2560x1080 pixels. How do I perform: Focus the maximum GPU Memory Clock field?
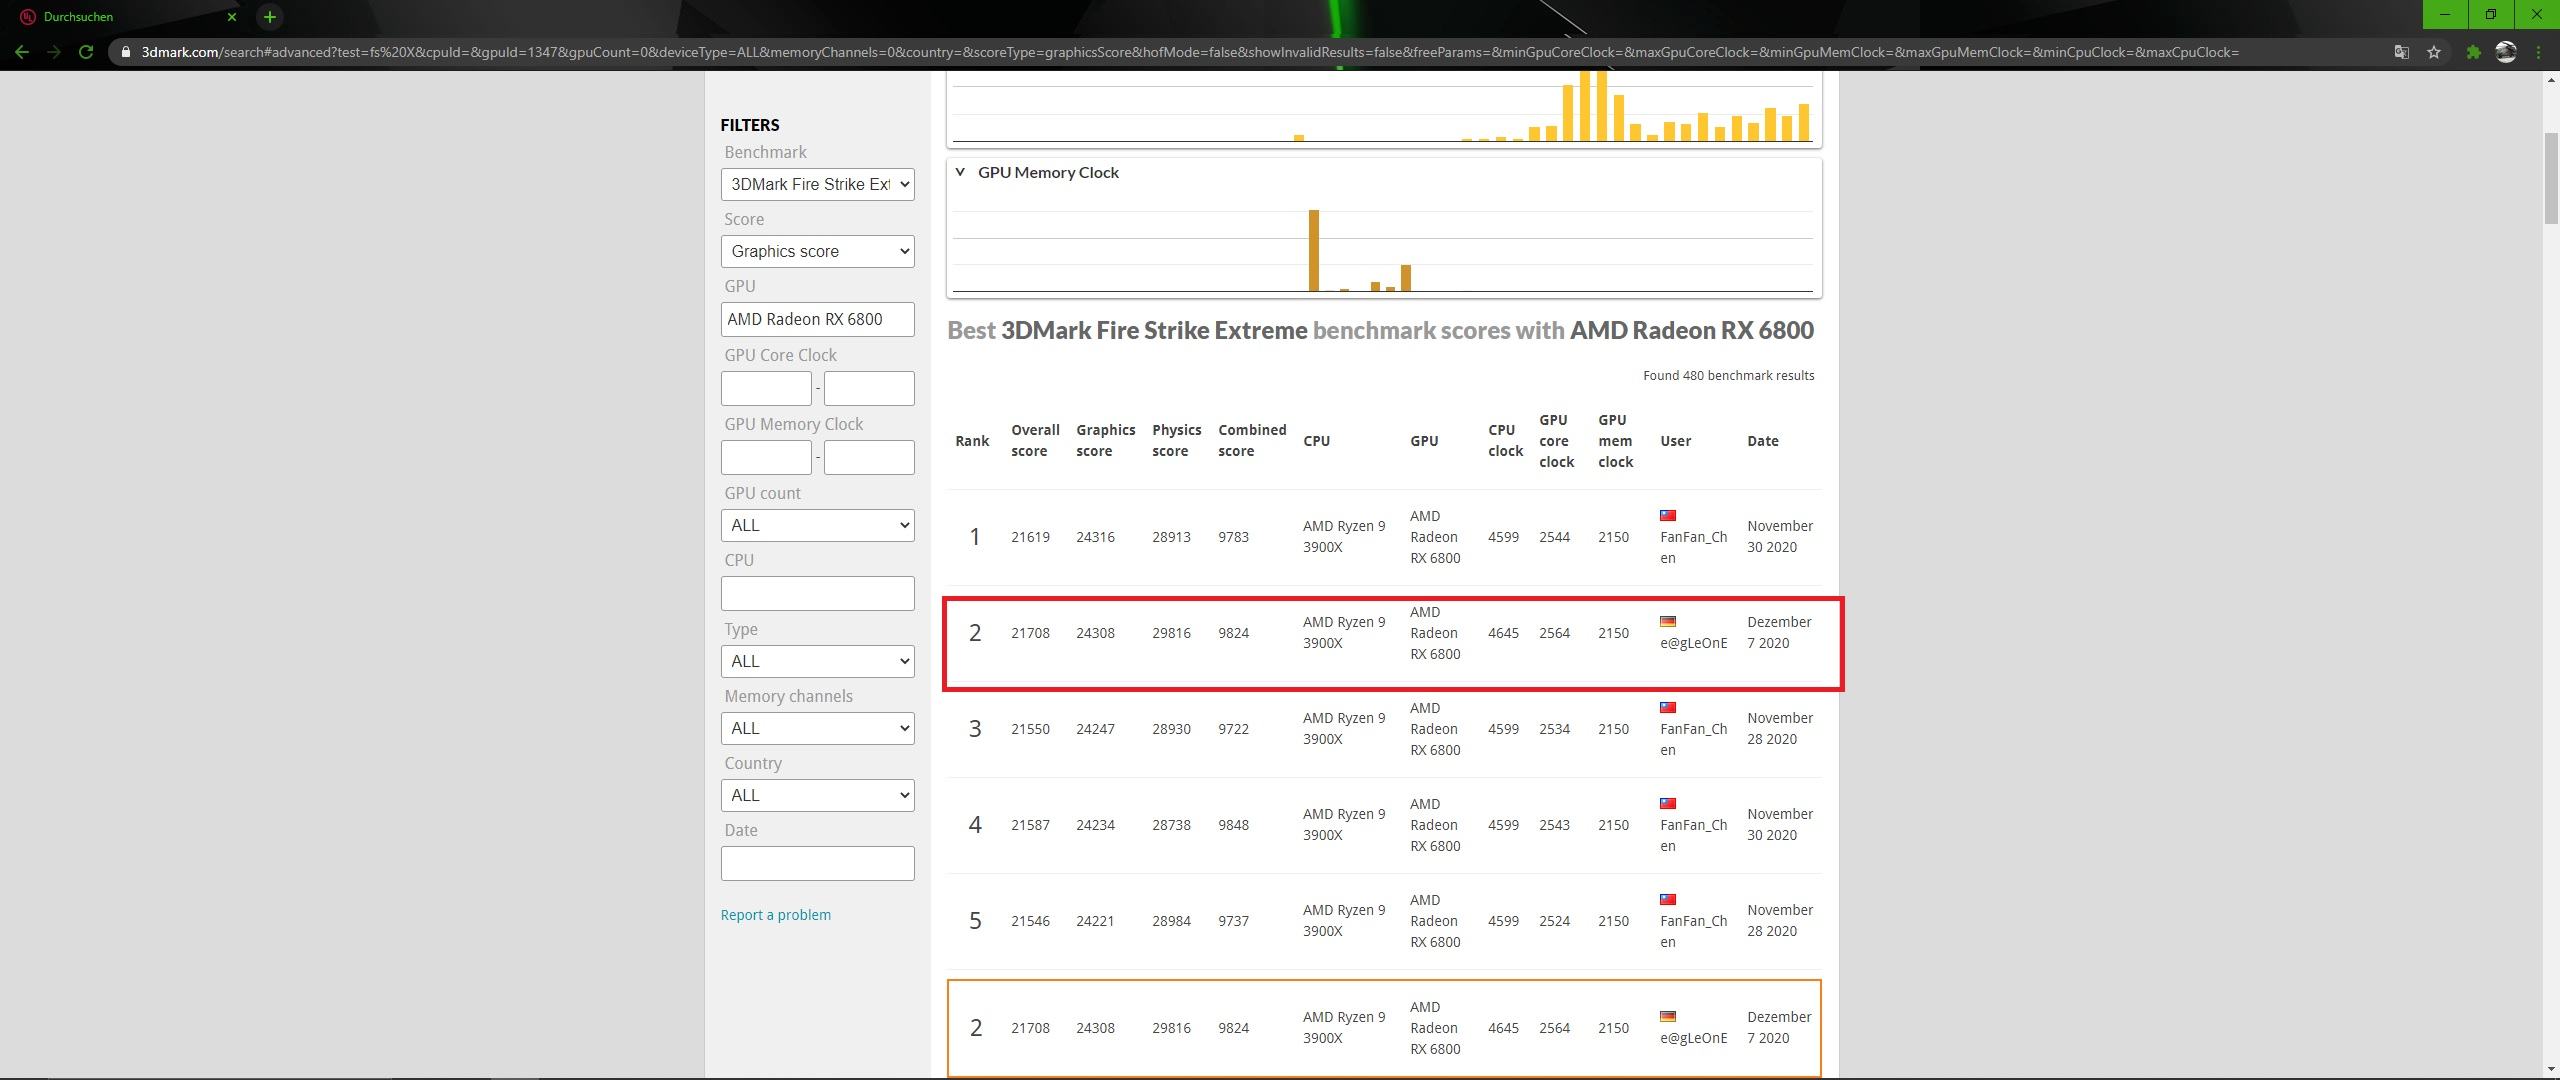869,457
